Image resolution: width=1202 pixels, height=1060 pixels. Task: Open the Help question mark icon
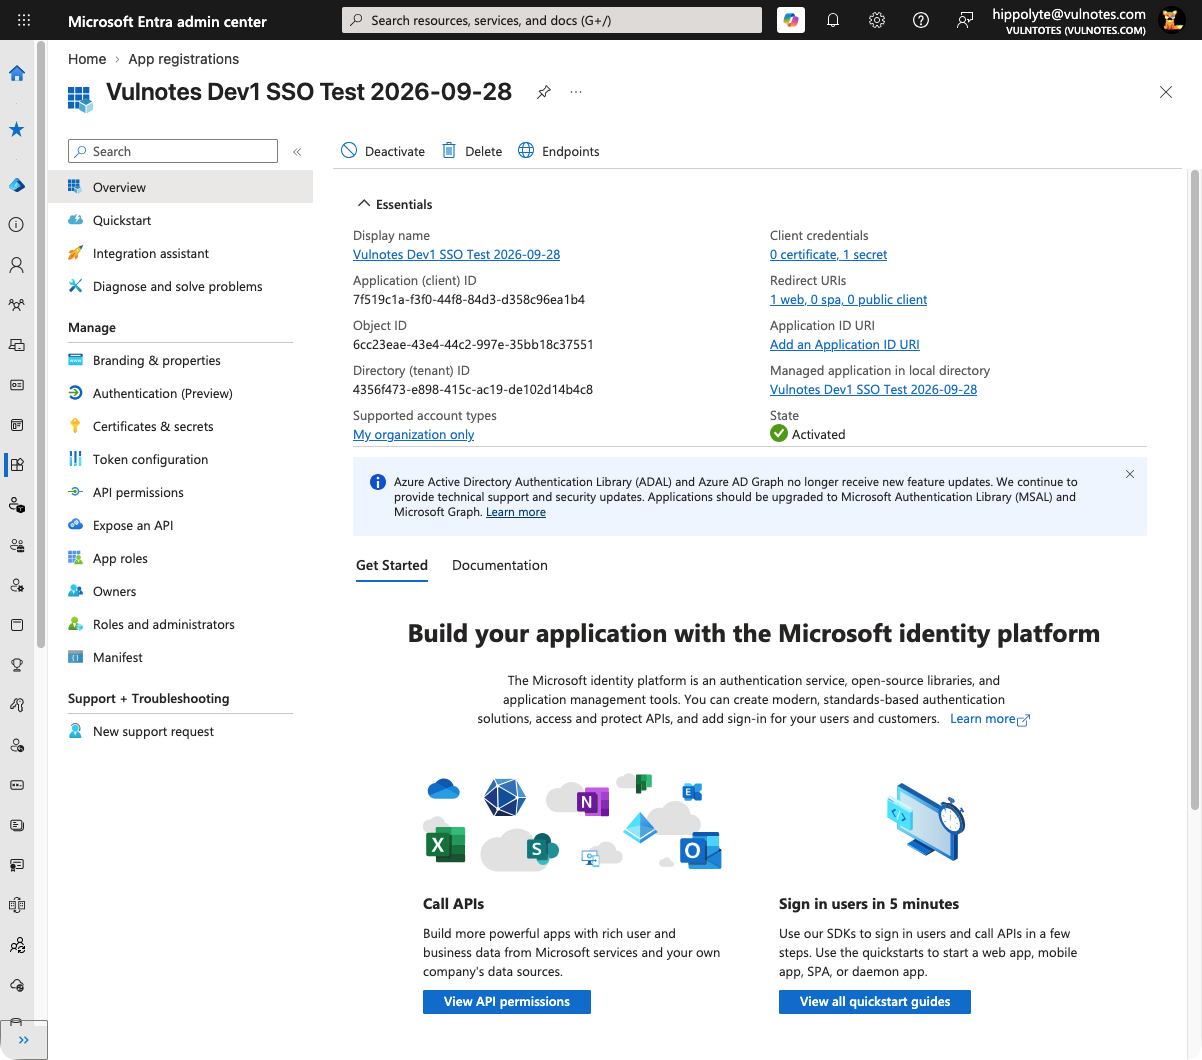921,20
